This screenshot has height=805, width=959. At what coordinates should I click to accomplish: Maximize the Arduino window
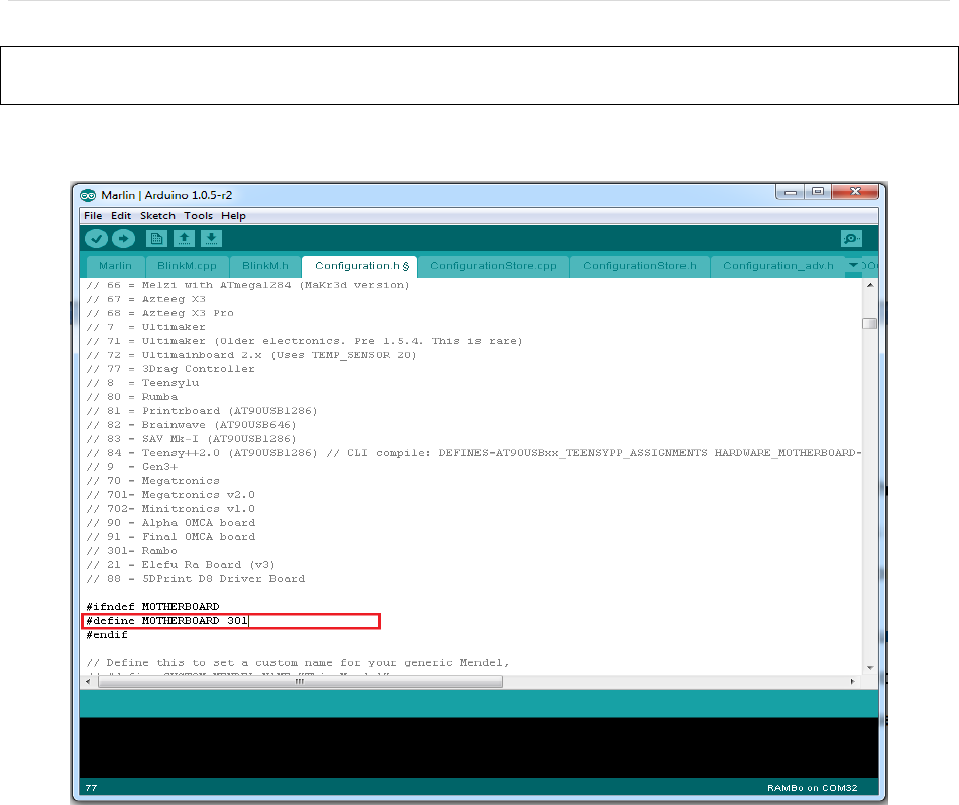818,192
